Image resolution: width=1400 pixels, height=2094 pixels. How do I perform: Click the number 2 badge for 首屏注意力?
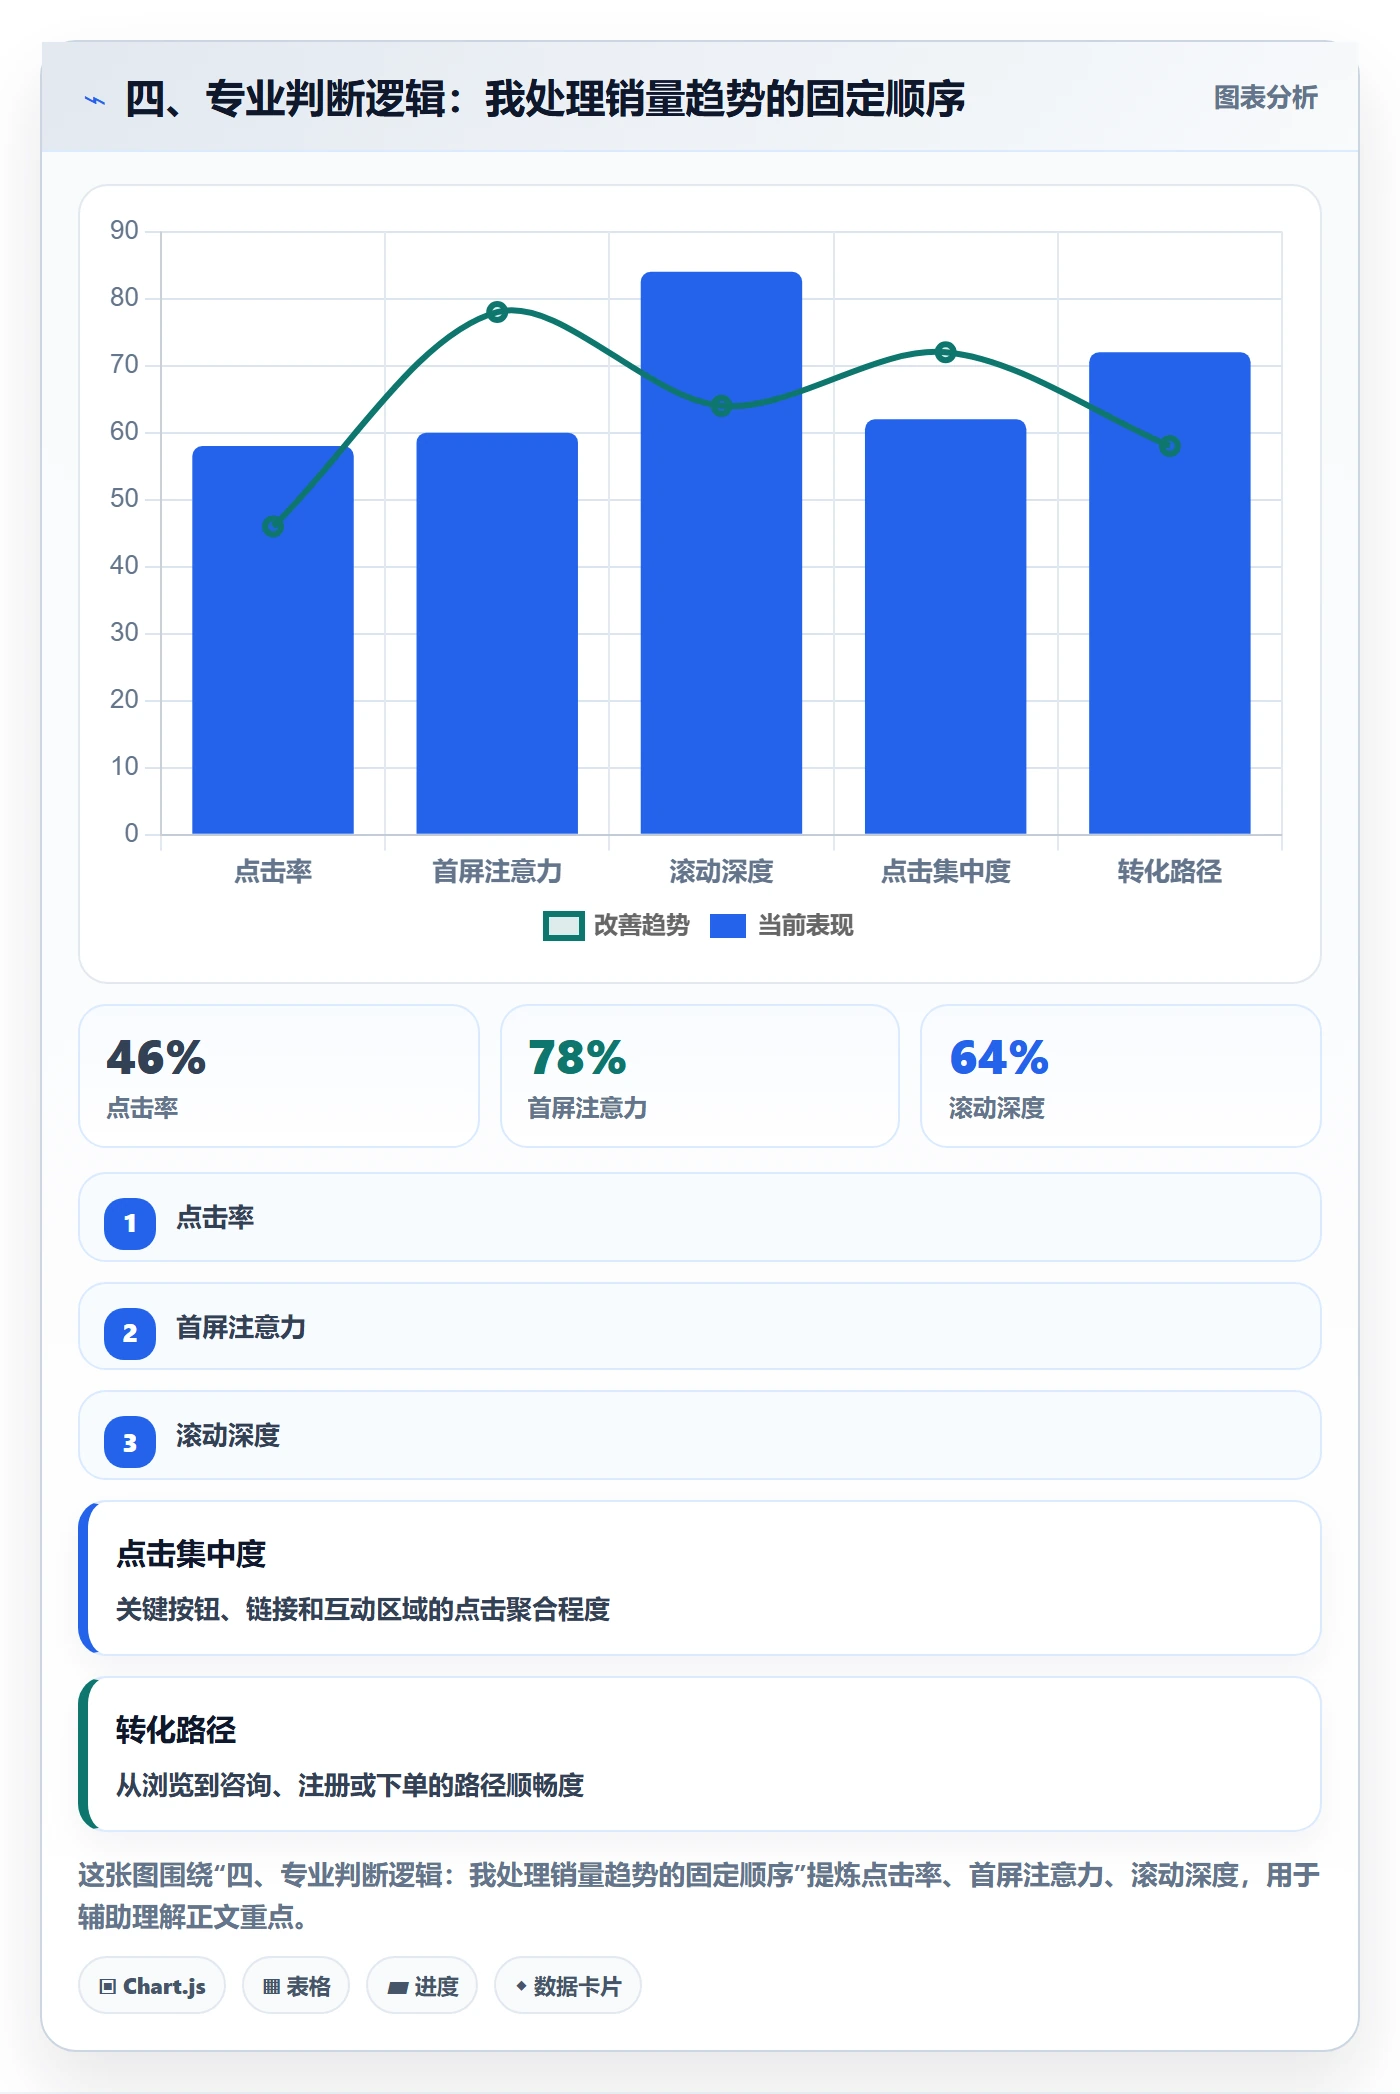(130, 1333)
